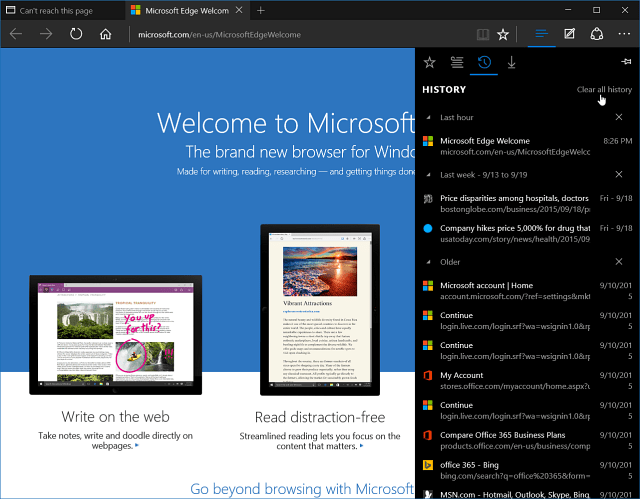Switch to Can't reach this page tab

pos(62,11)
